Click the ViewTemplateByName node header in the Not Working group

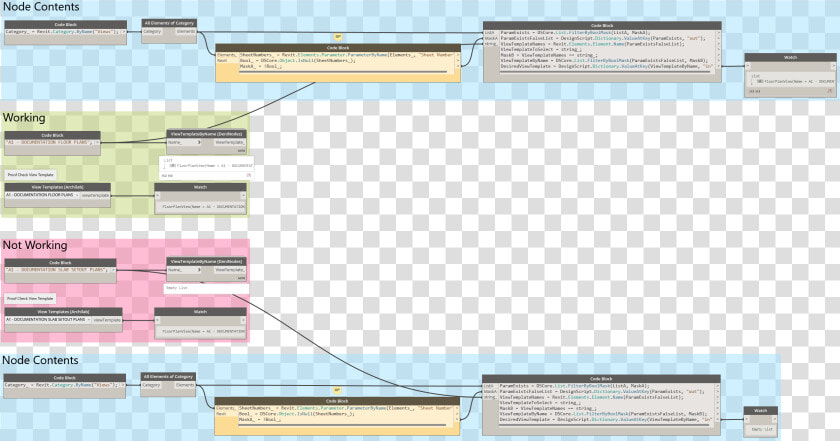(x=206, y=261)
